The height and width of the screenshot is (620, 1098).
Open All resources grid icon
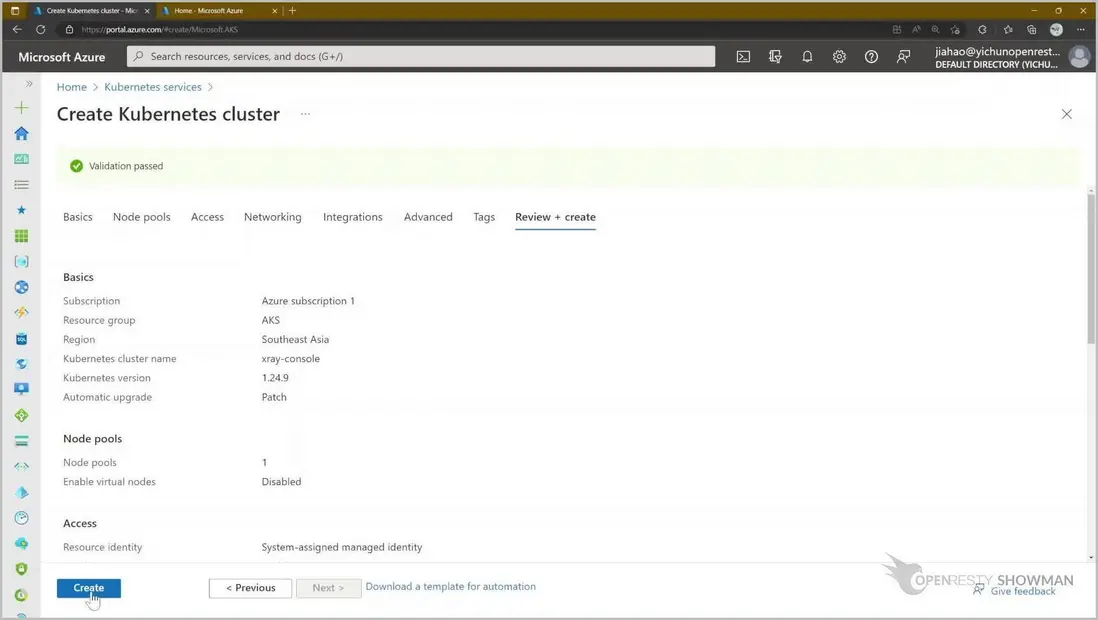[x=22, y=236]
